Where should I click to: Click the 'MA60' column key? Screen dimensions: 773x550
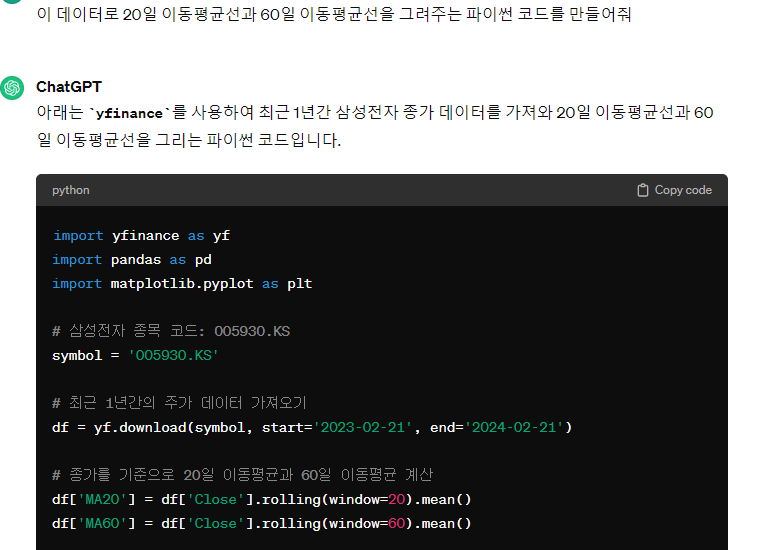(102, 523)
